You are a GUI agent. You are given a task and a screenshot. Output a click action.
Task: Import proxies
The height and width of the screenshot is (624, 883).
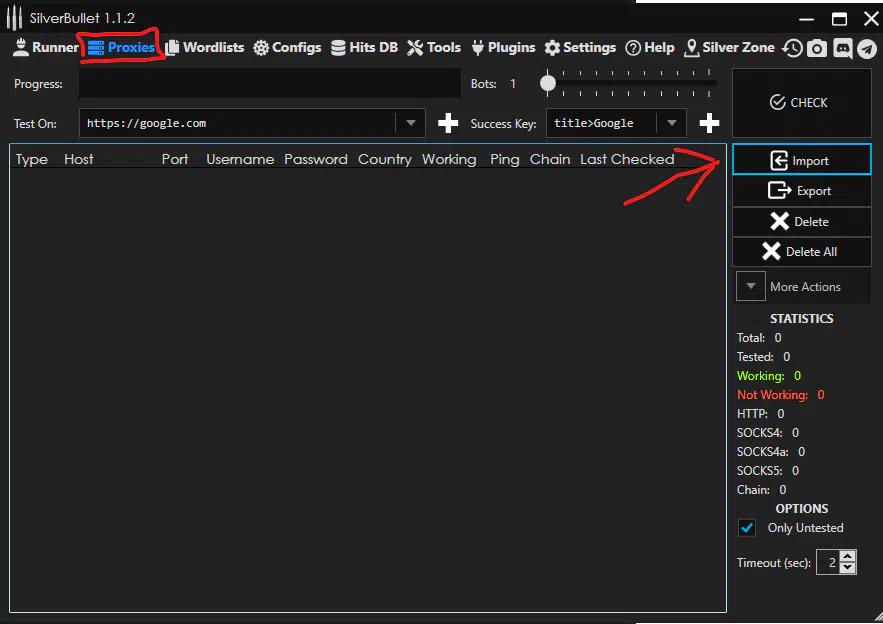pos(801,160)
